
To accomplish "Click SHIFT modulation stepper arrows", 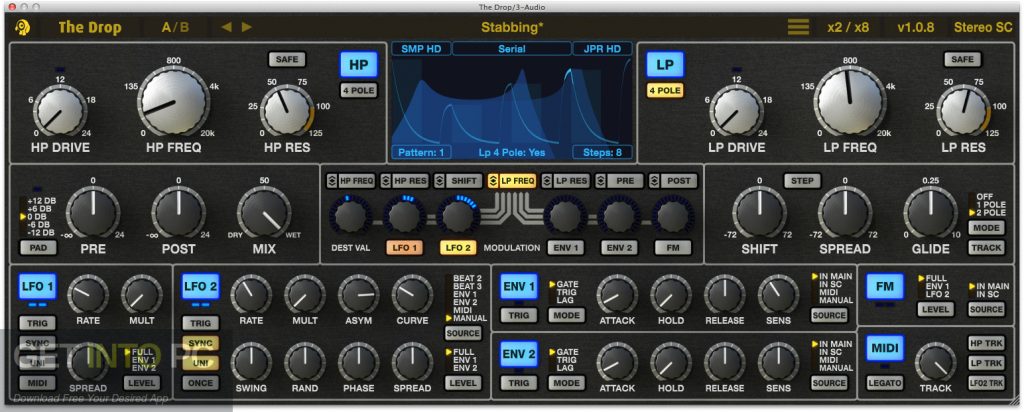I will pos(440,181).
